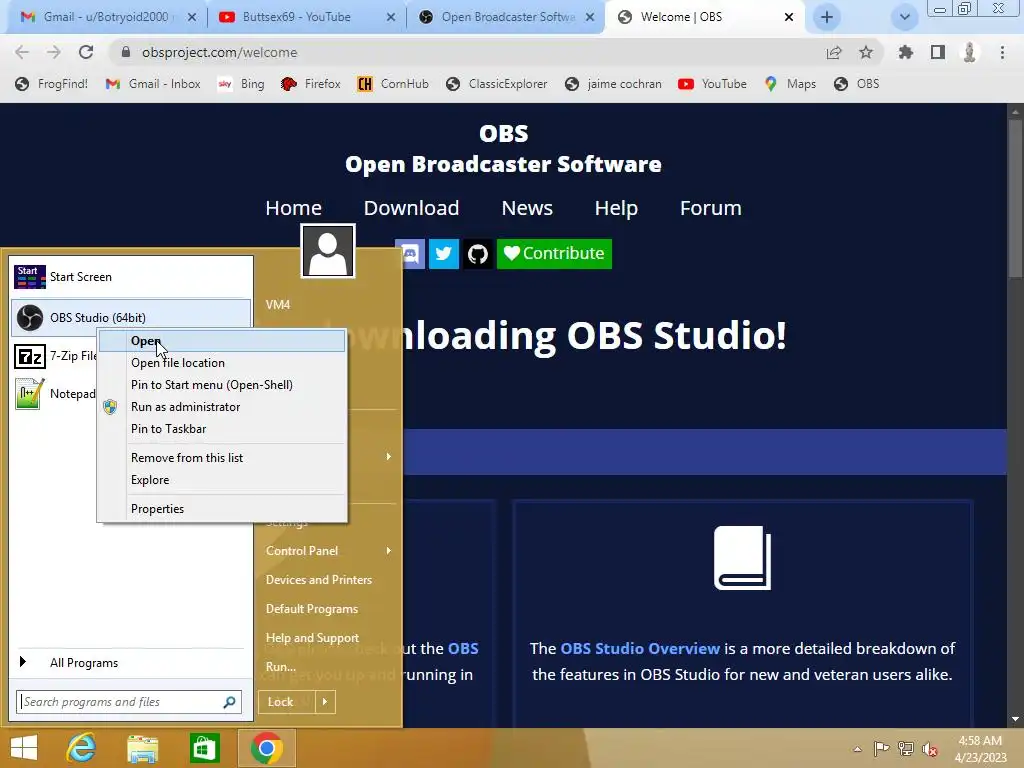This screenshot has width=1024, height=768.
Task: Select Run as administrator
Action: 222,407
